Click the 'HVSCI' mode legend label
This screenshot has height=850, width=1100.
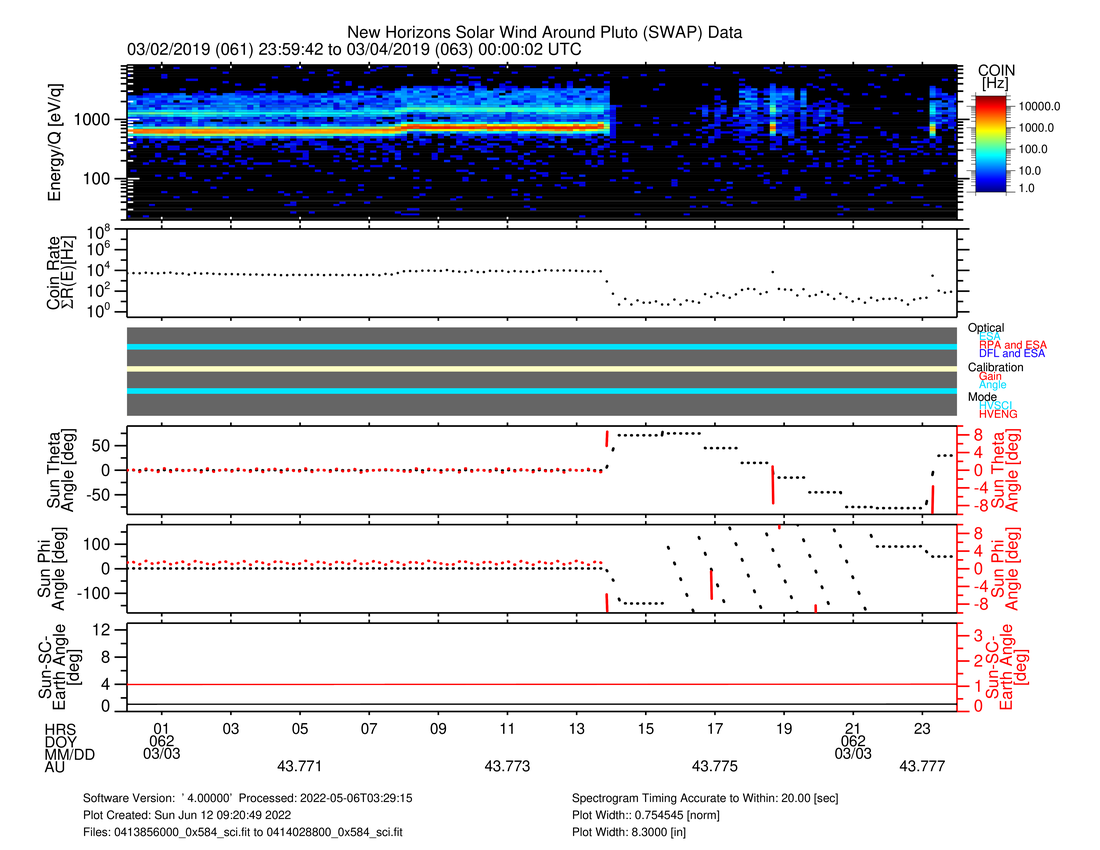coord(995,405)
